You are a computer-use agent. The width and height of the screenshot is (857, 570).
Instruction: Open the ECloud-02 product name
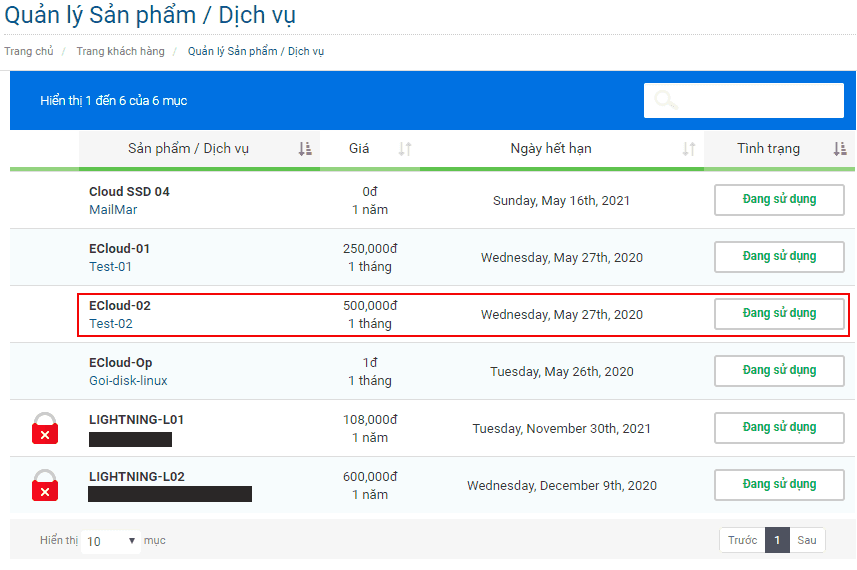tap(120, 305)
